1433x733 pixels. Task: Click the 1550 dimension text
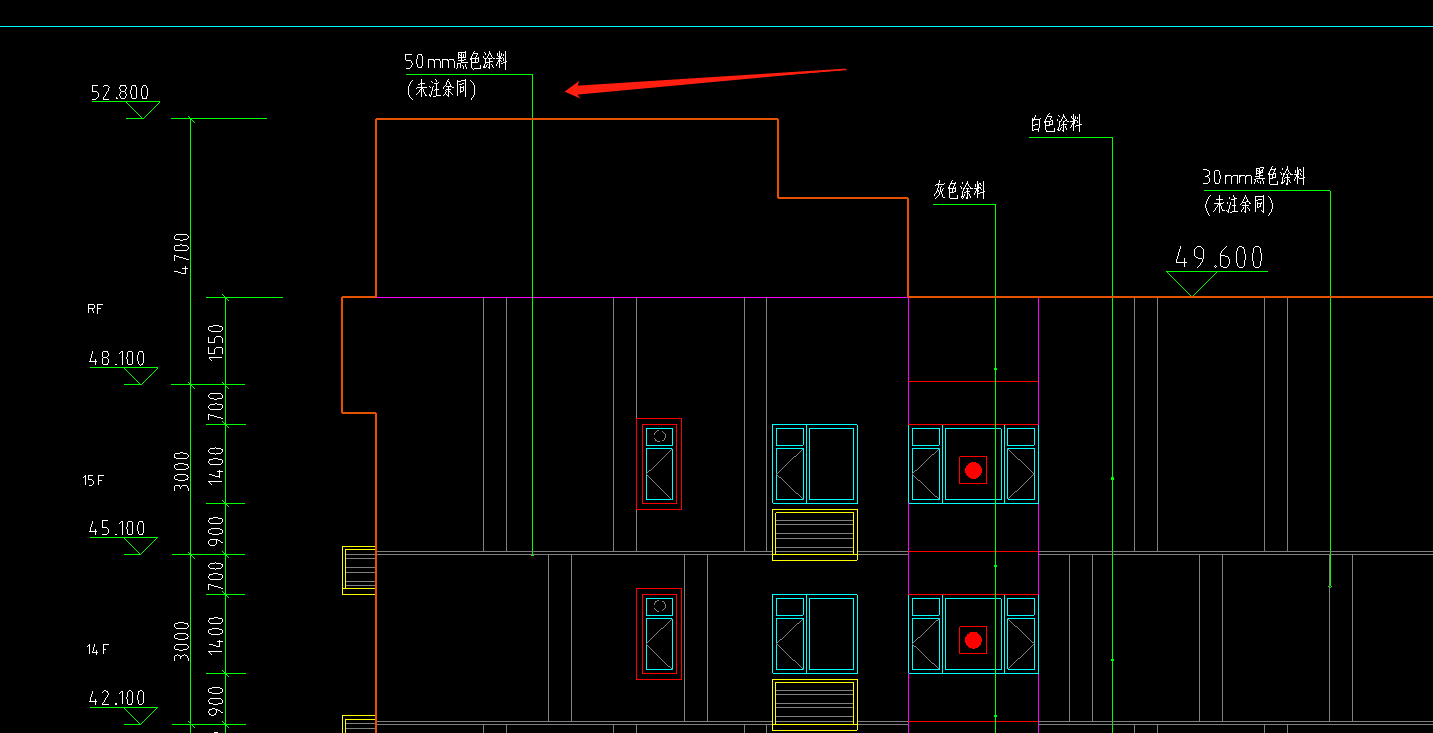click(216, 341)
